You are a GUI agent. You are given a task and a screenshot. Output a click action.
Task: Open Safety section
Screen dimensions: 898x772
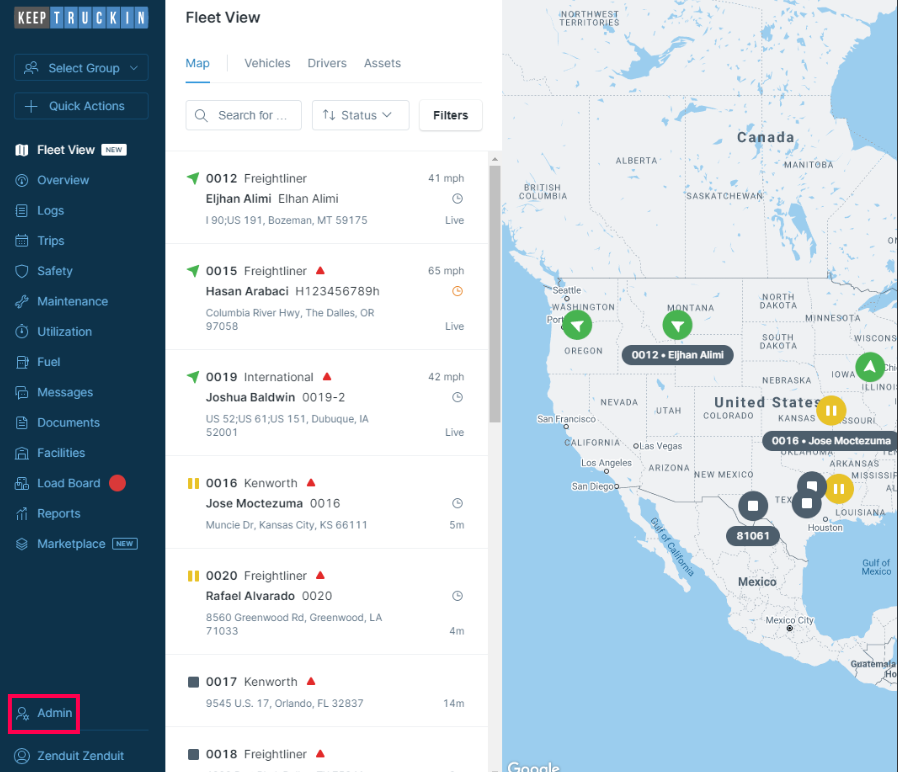(54, 271)
